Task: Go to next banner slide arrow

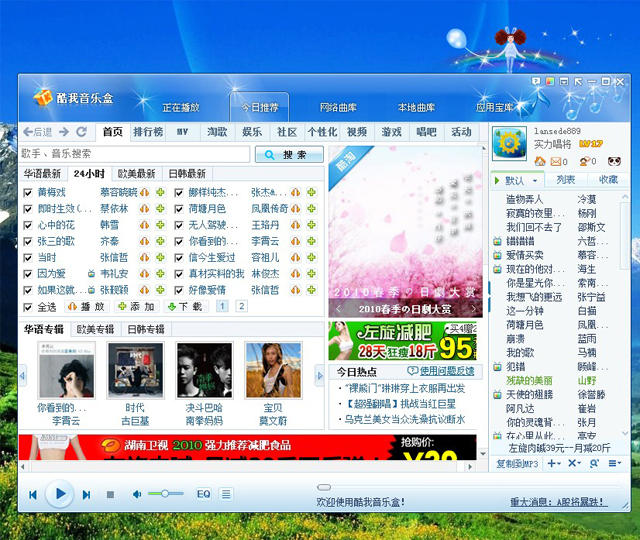Action: pyautogui.click(x=473, y=309)
